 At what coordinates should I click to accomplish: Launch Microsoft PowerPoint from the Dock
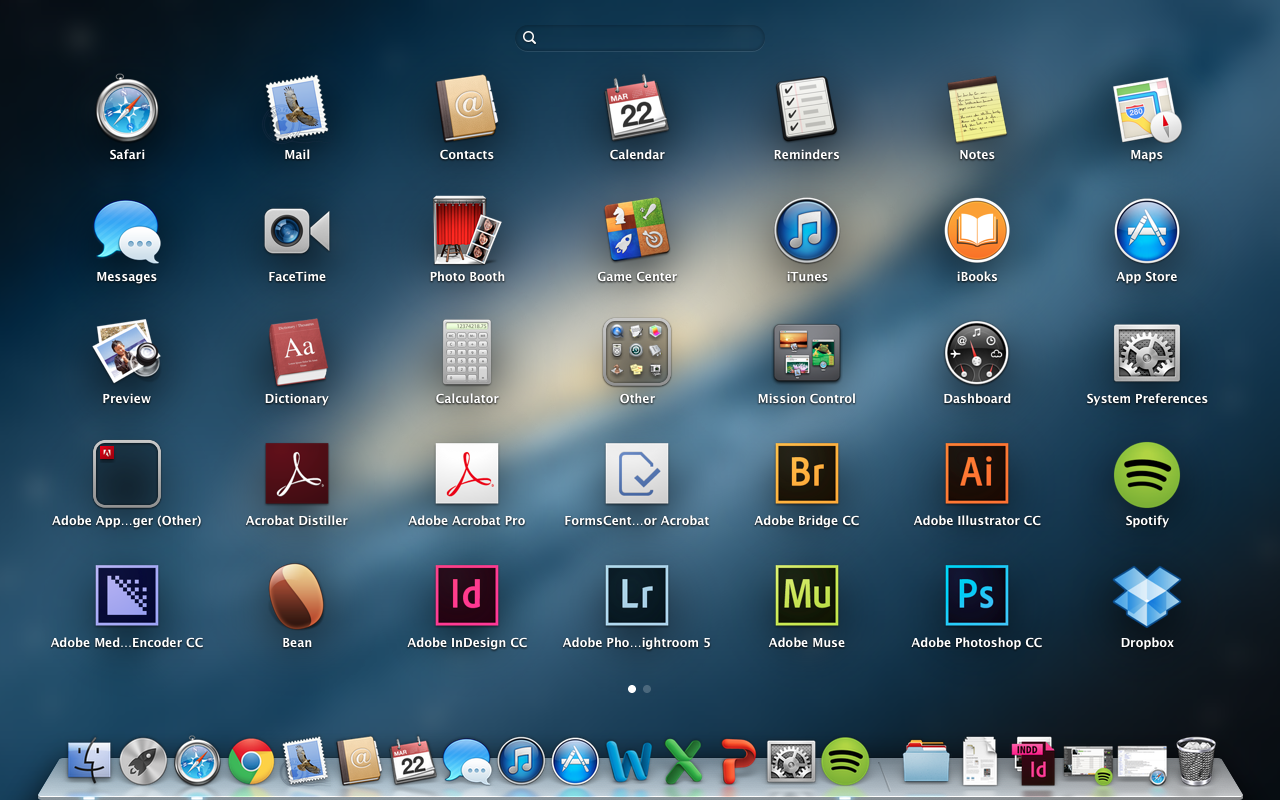click(737, 762)
